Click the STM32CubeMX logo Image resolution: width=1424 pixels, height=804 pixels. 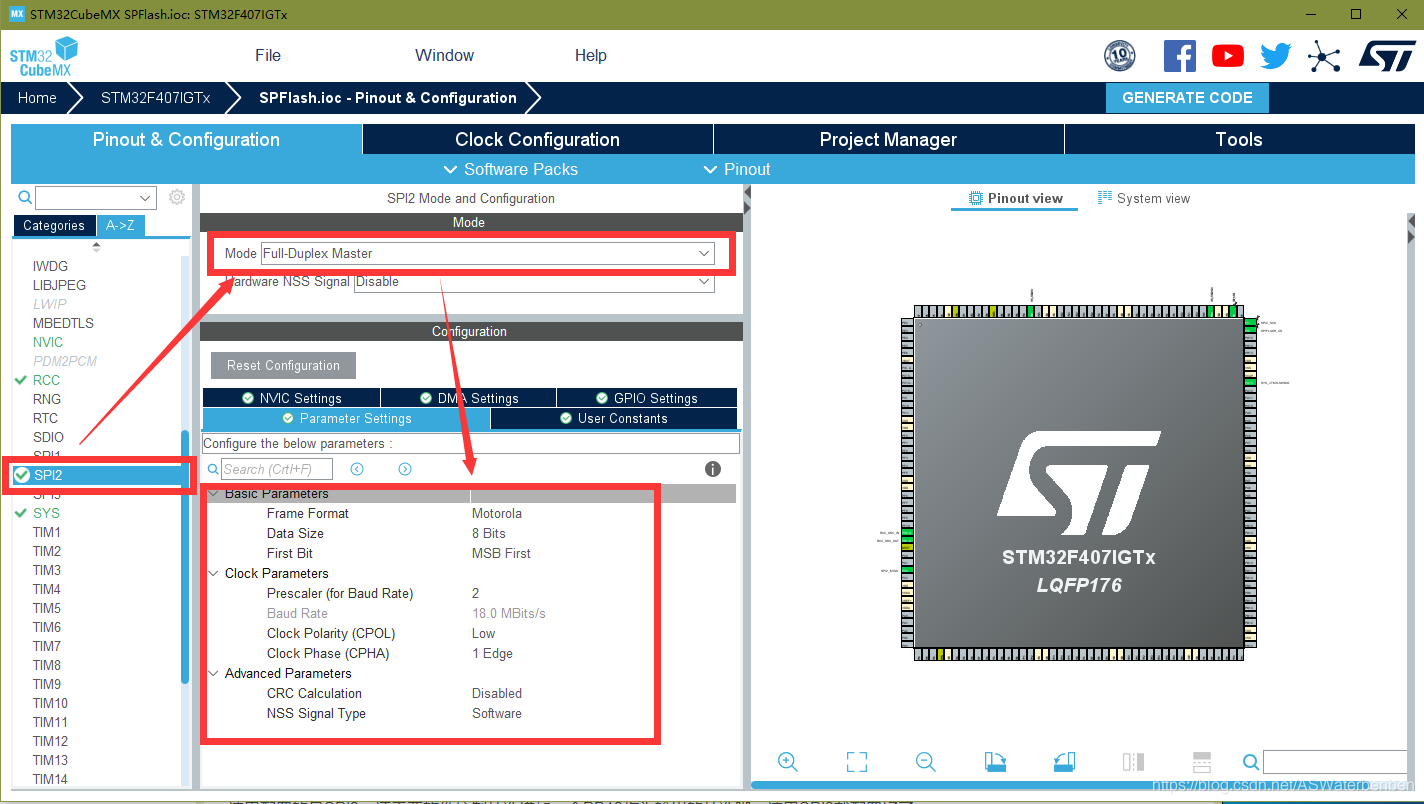pos(44,56)
